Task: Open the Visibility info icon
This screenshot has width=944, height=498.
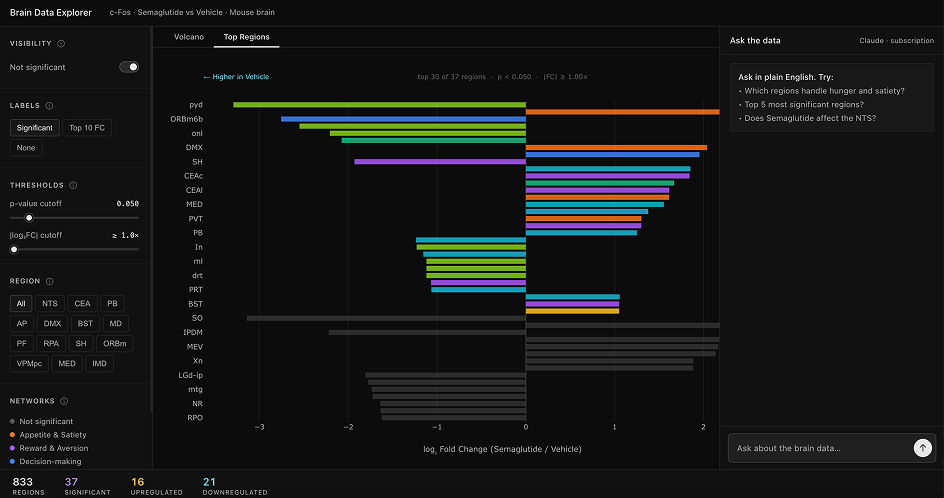Action: tap(61, 43)
